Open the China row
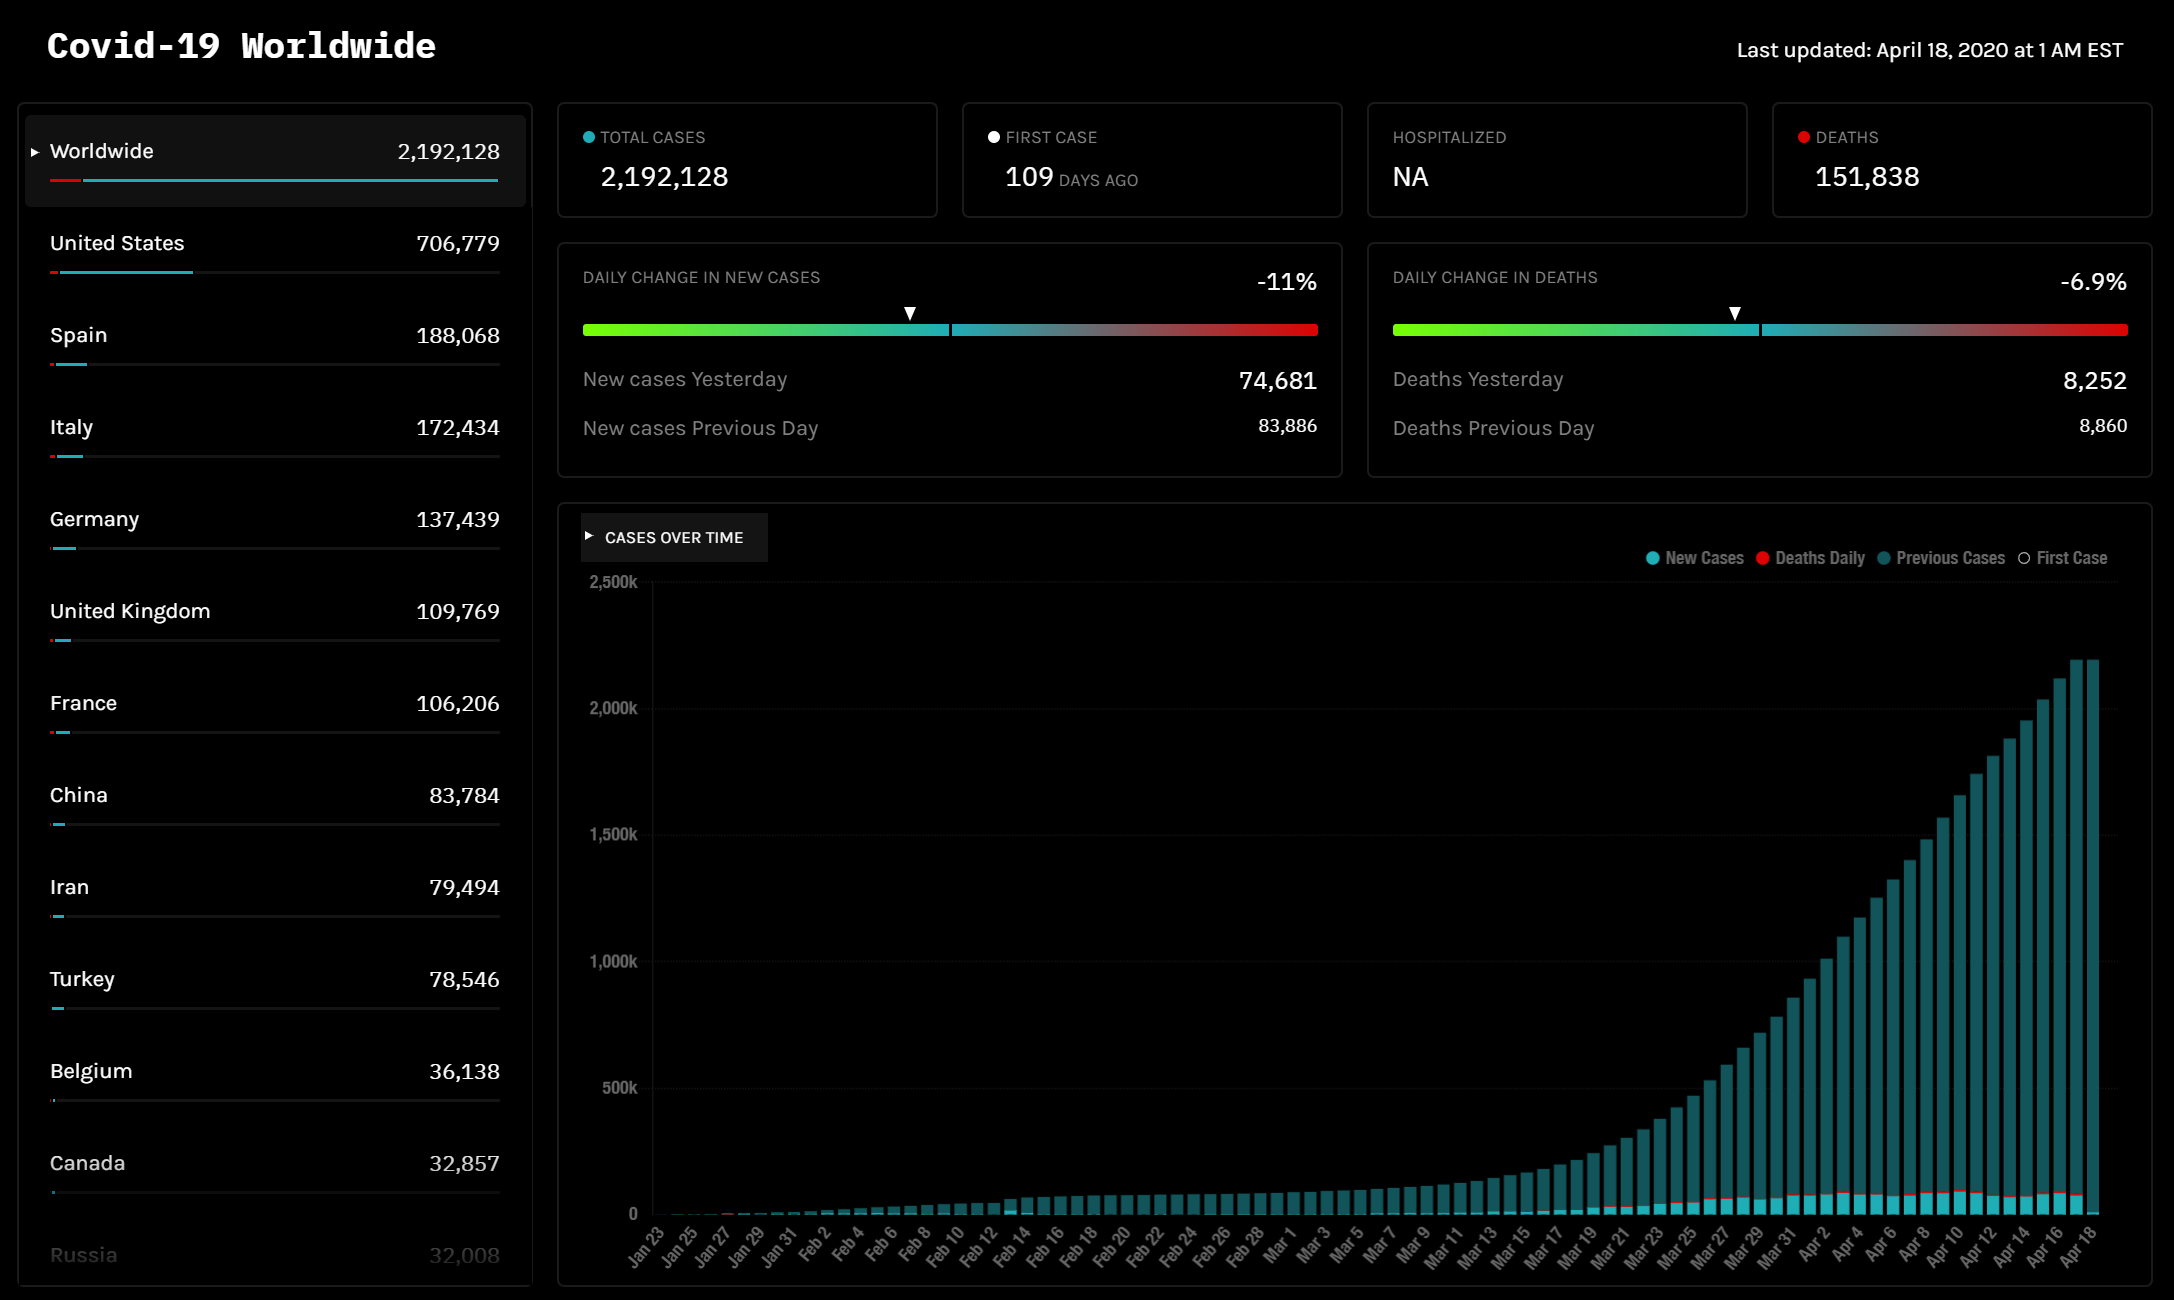Viewport: 2174px width, 1300px height. pos(275,805)
